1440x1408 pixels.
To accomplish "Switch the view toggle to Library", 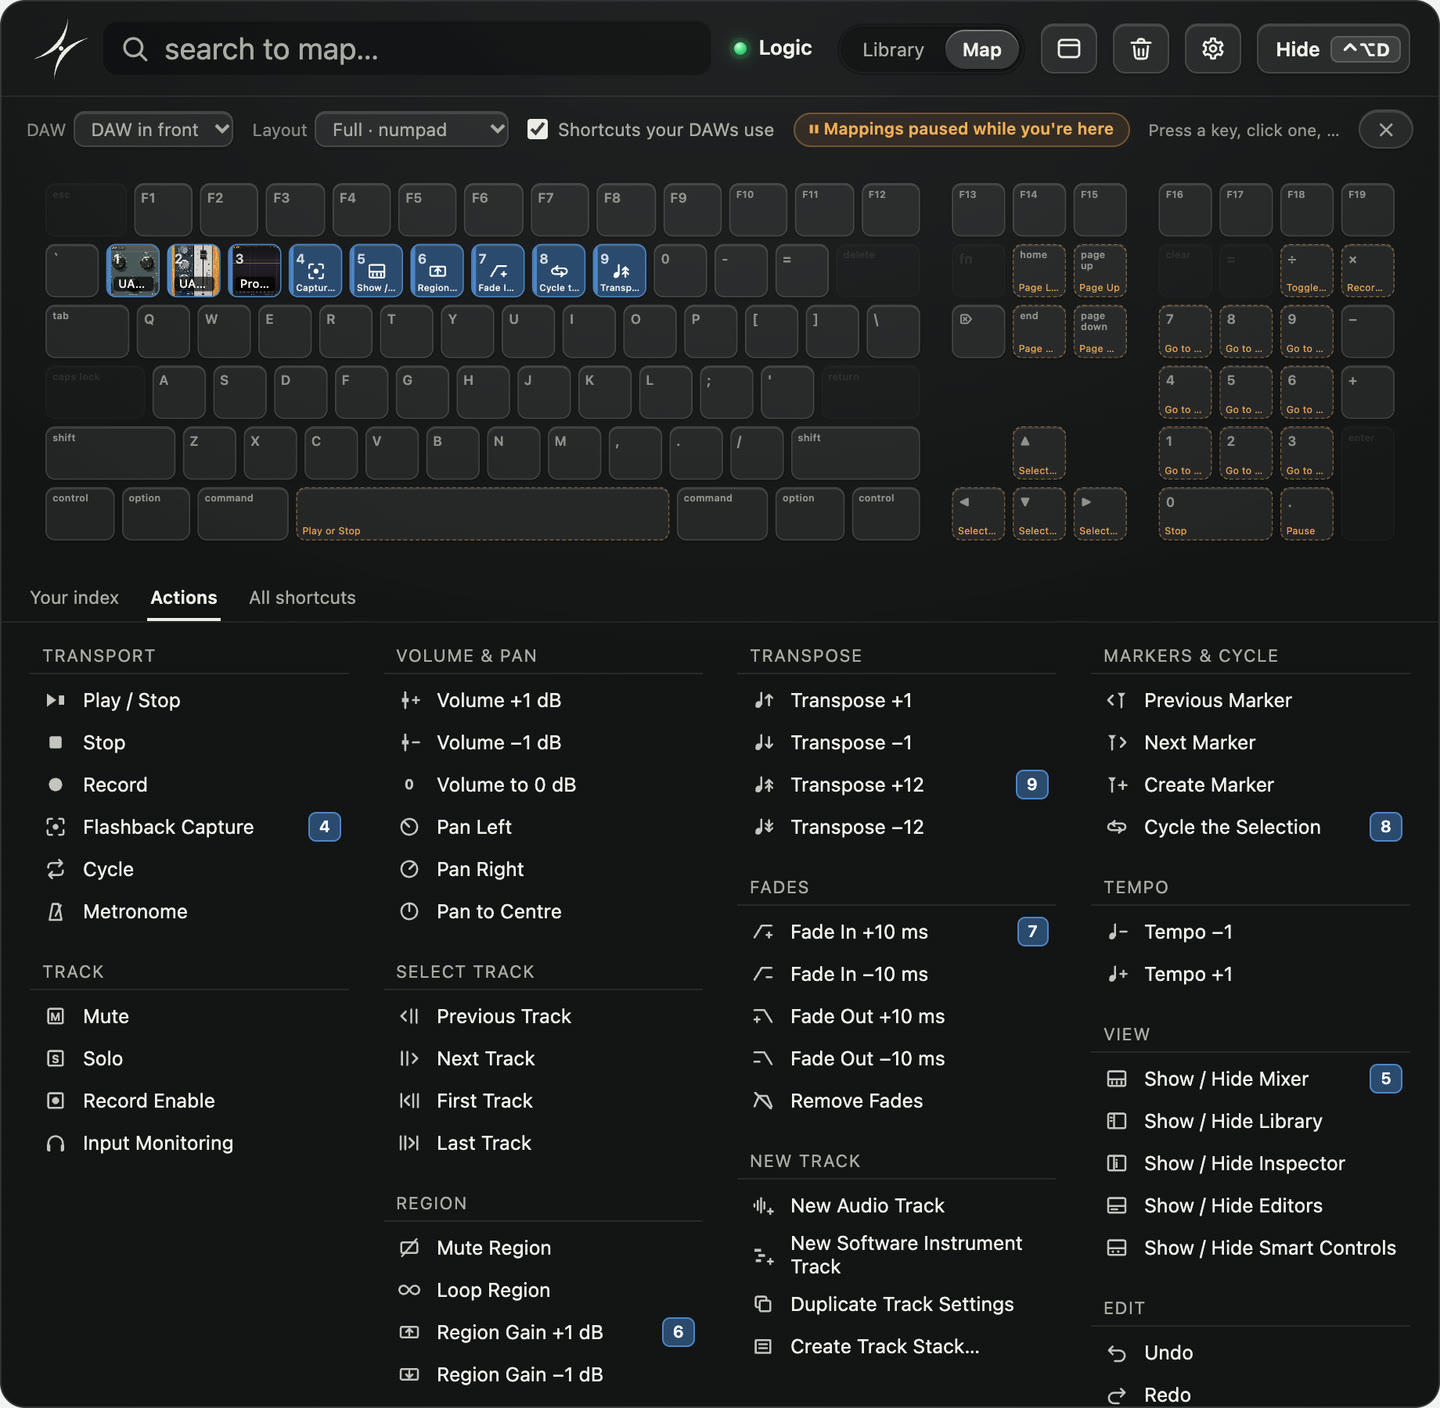I will pos(893,49).
